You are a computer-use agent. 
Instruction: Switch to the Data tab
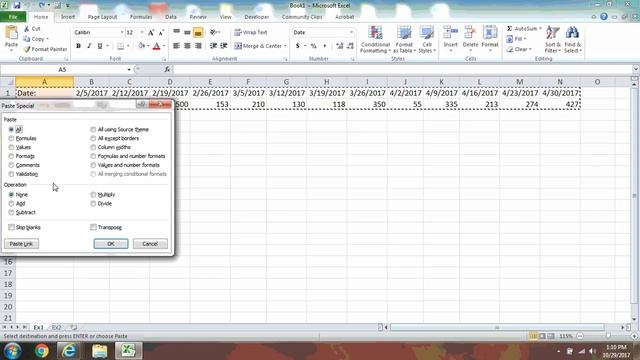click(171, 17)
